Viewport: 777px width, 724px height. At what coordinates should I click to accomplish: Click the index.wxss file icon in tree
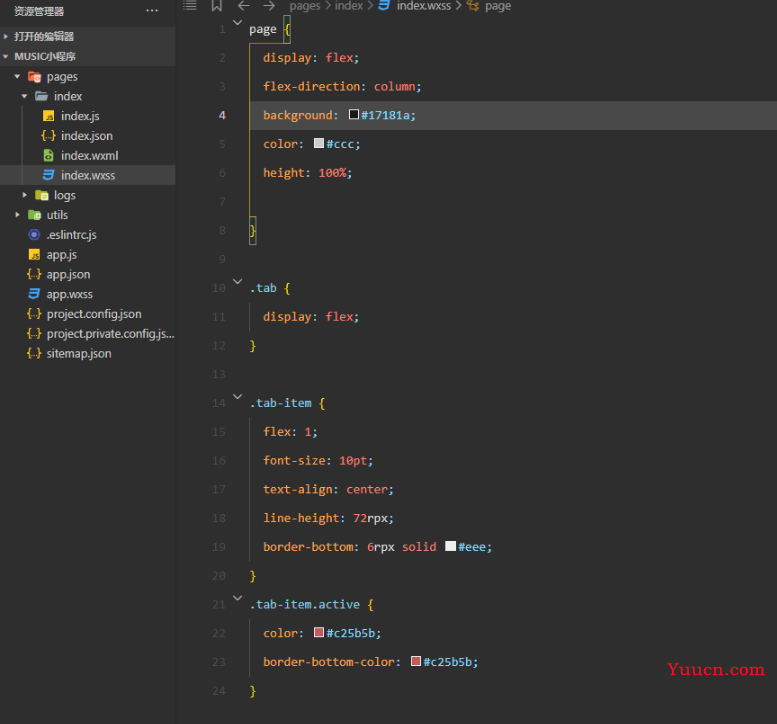coord(49,175)
